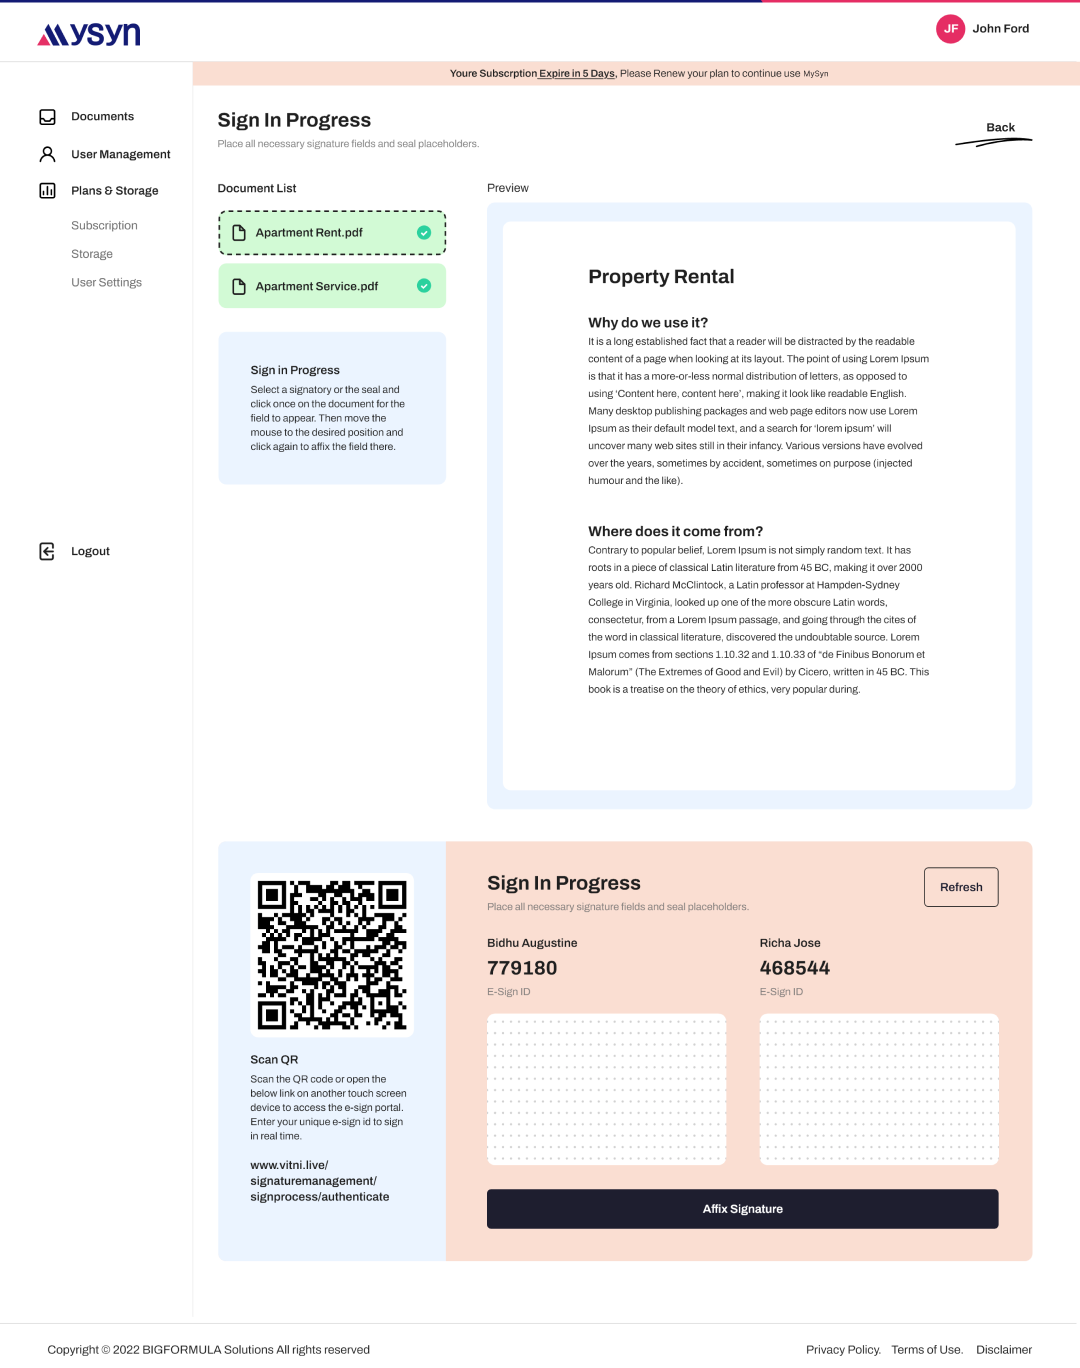1080x1368 pixels.
Task: Click green checkmark on Apartment Rent.pdf
Action: pyautogui.click(x=424, y=233)
